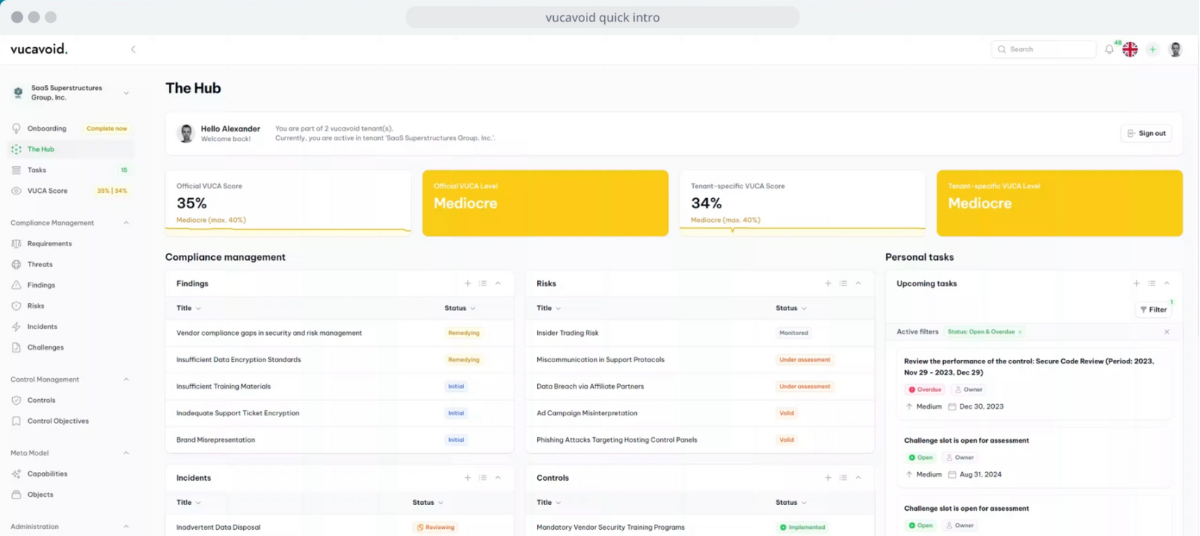Click the notifications bell icon
Viewport: 1200px width, 536px height.
[1109, 49]
